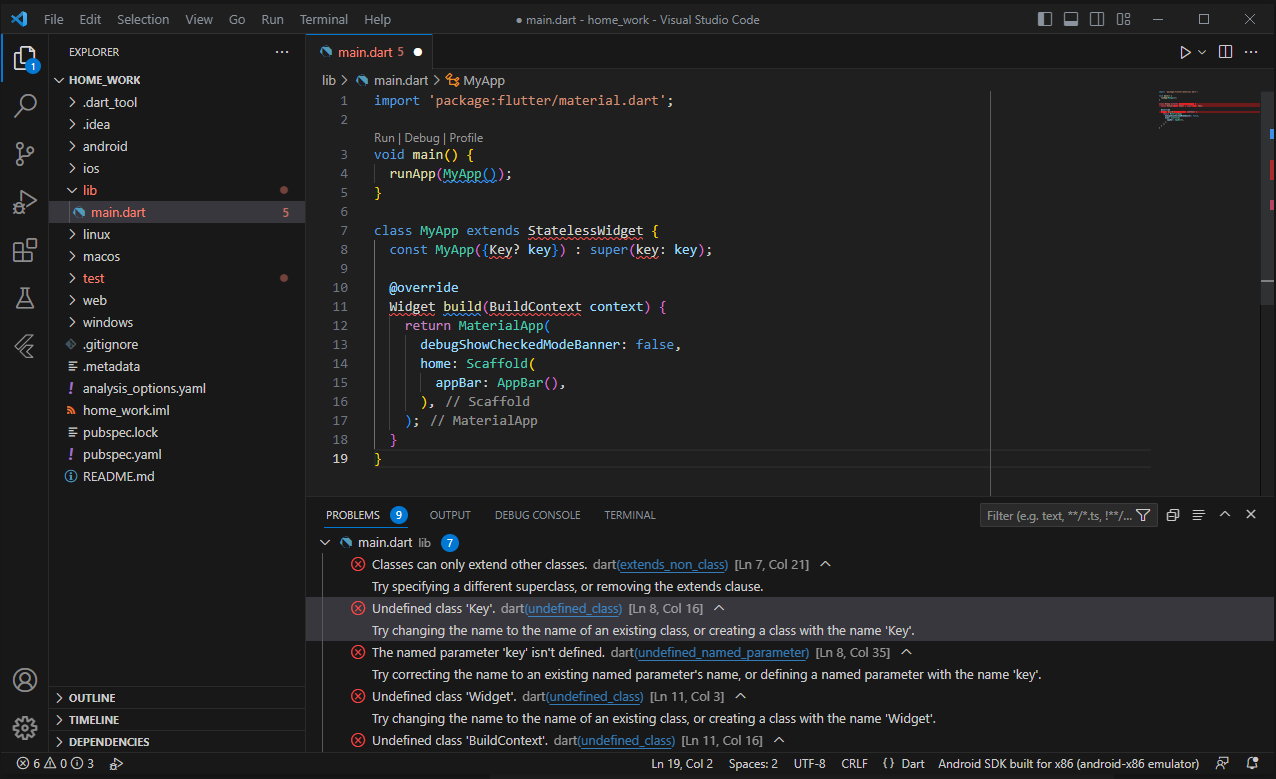Open the Search view icon
Viewport: 1276px width, 779px height.
click(x=25, y=106)
